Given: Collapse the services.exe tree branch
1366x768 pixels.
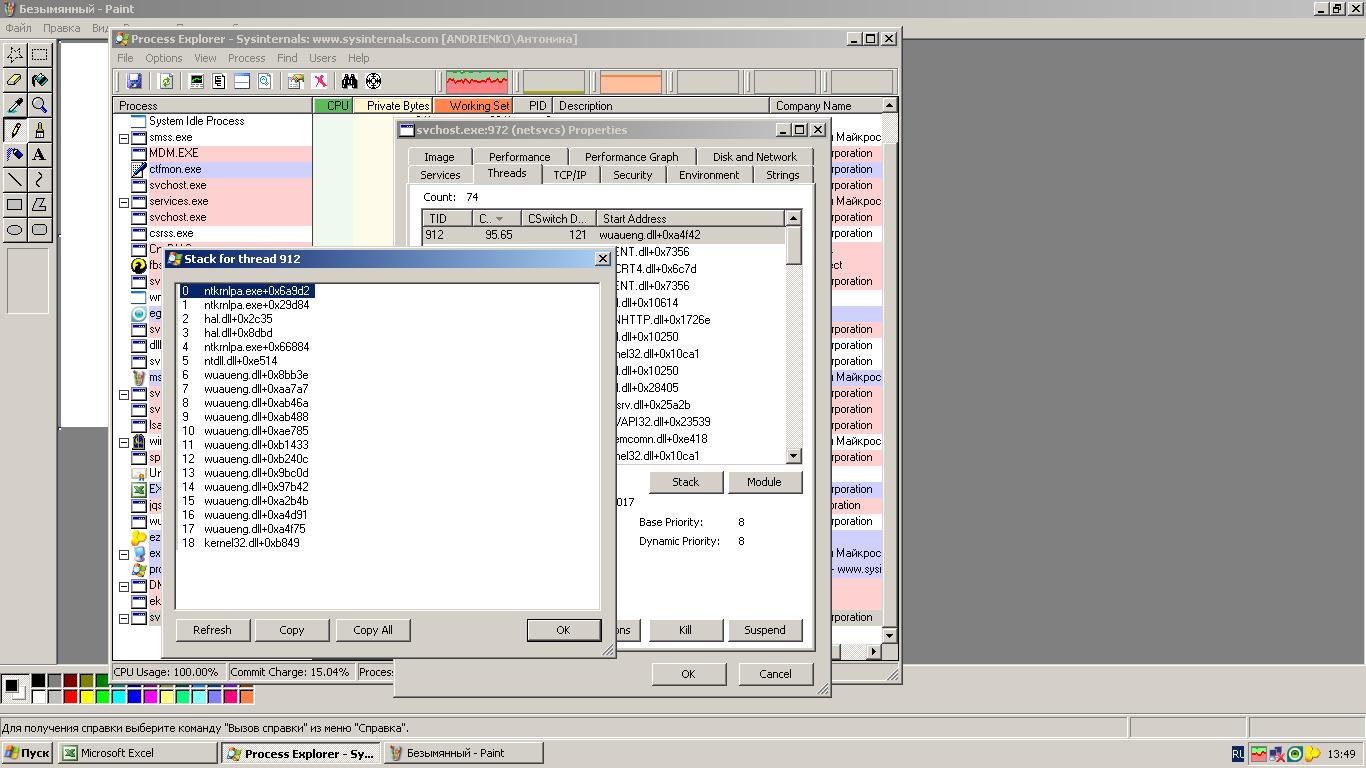Looking at the screenshot, I should (124, 202).
